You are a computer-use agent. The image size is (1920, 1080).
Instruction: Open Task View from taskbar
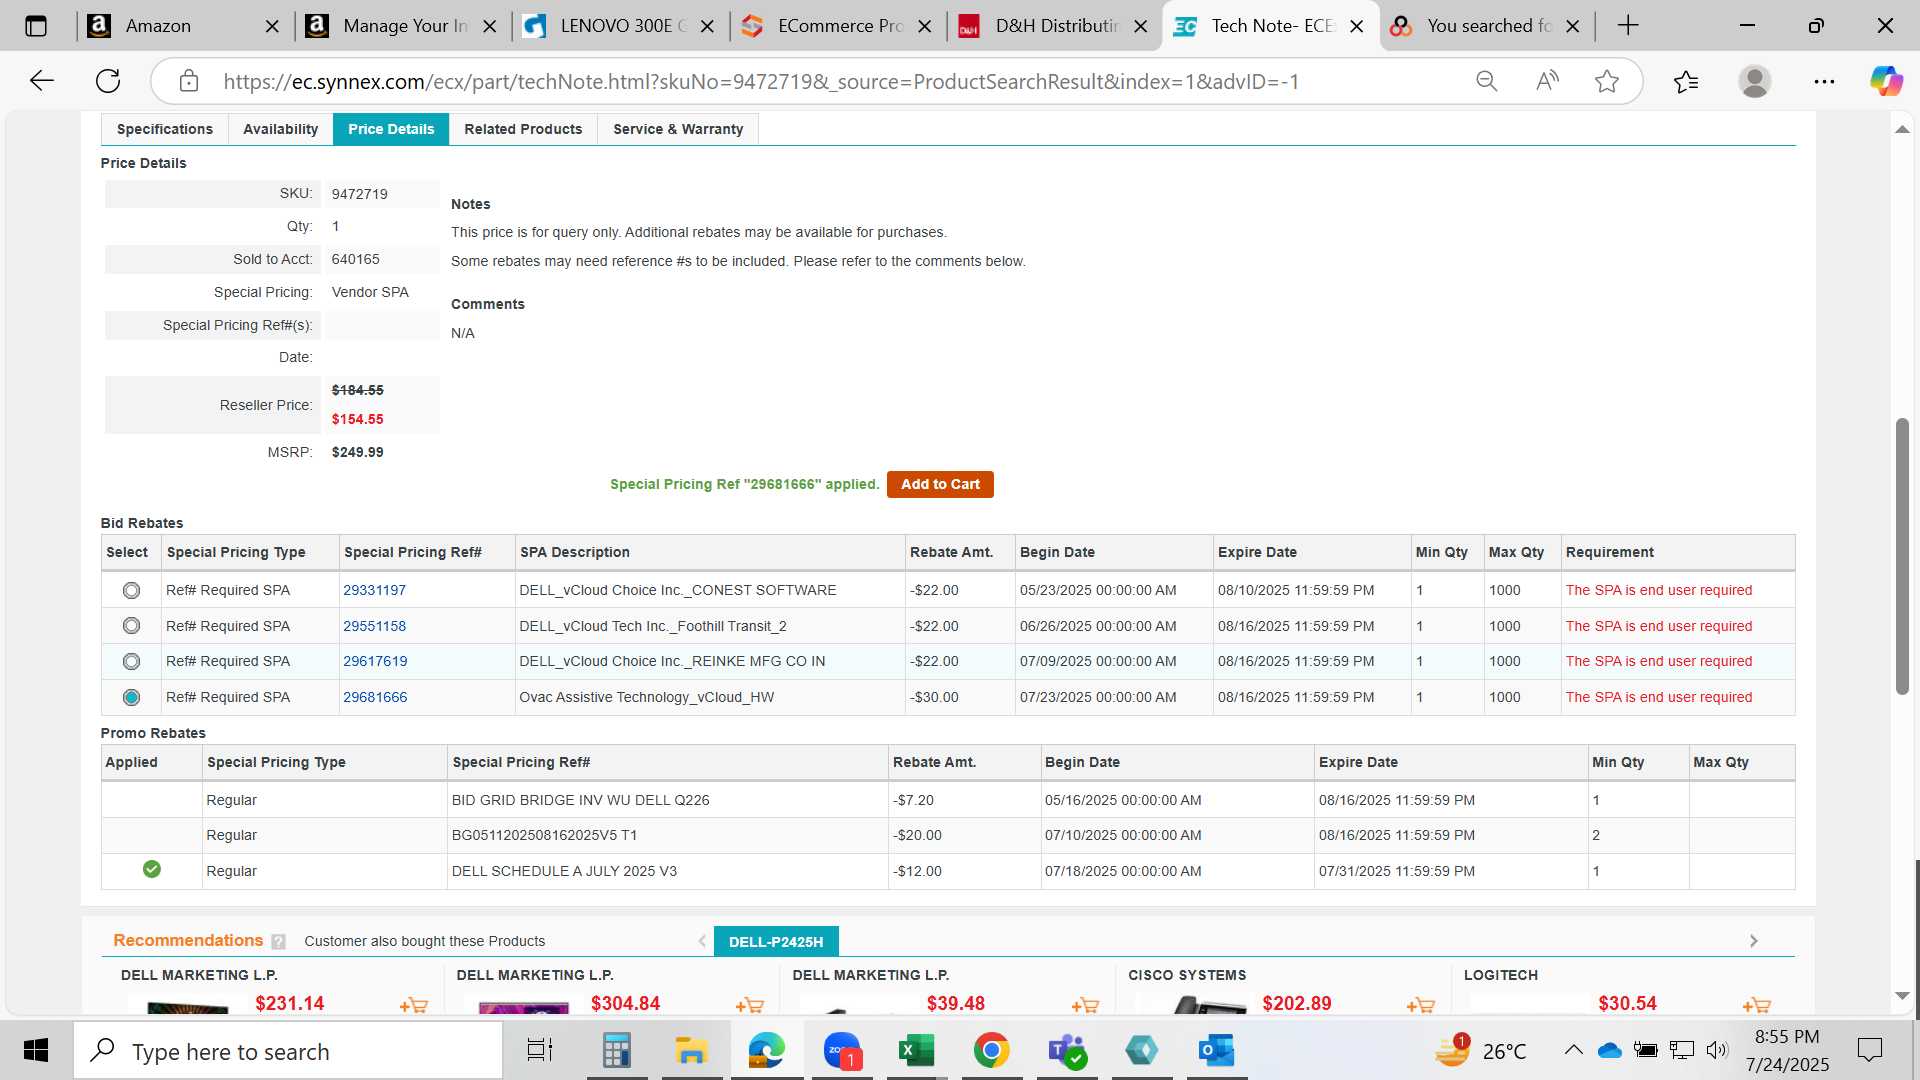pyautogui.click(x=540, y=1050)
